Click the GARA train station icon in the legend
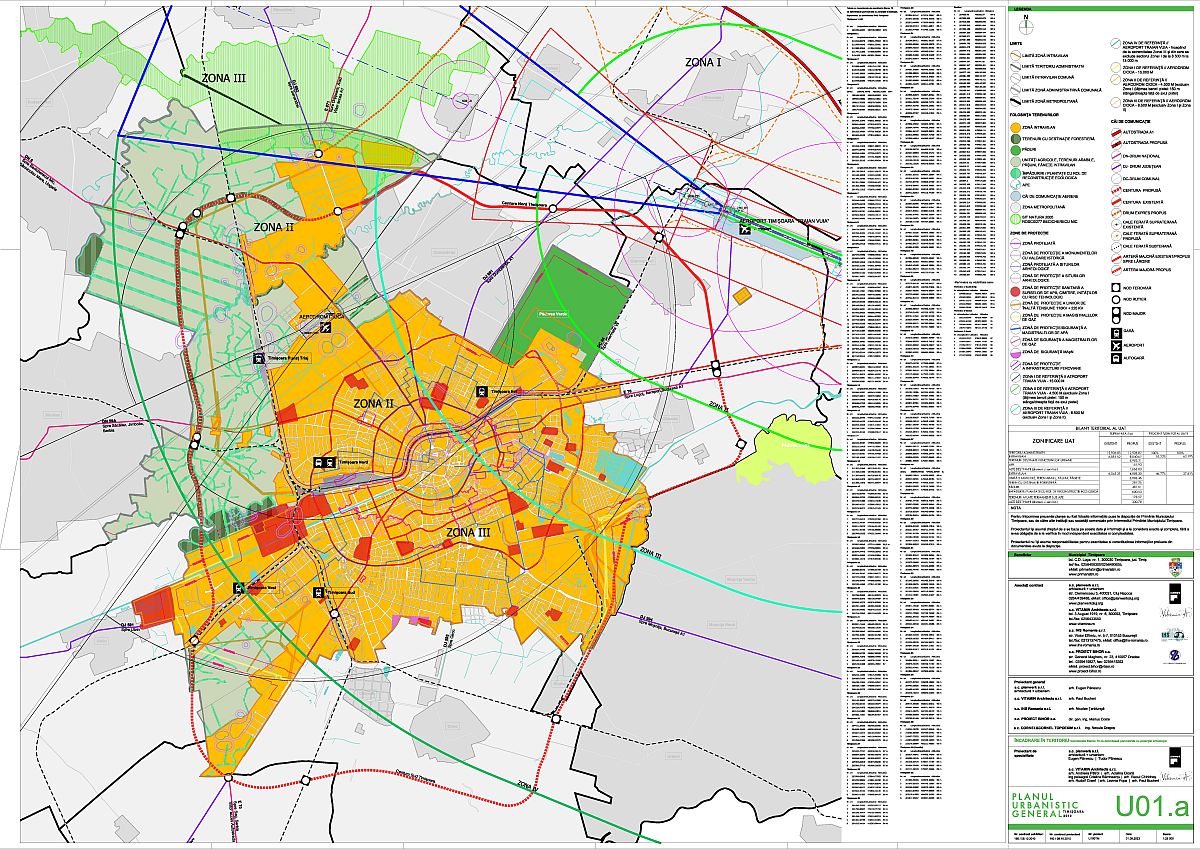 coord(1116,333)
